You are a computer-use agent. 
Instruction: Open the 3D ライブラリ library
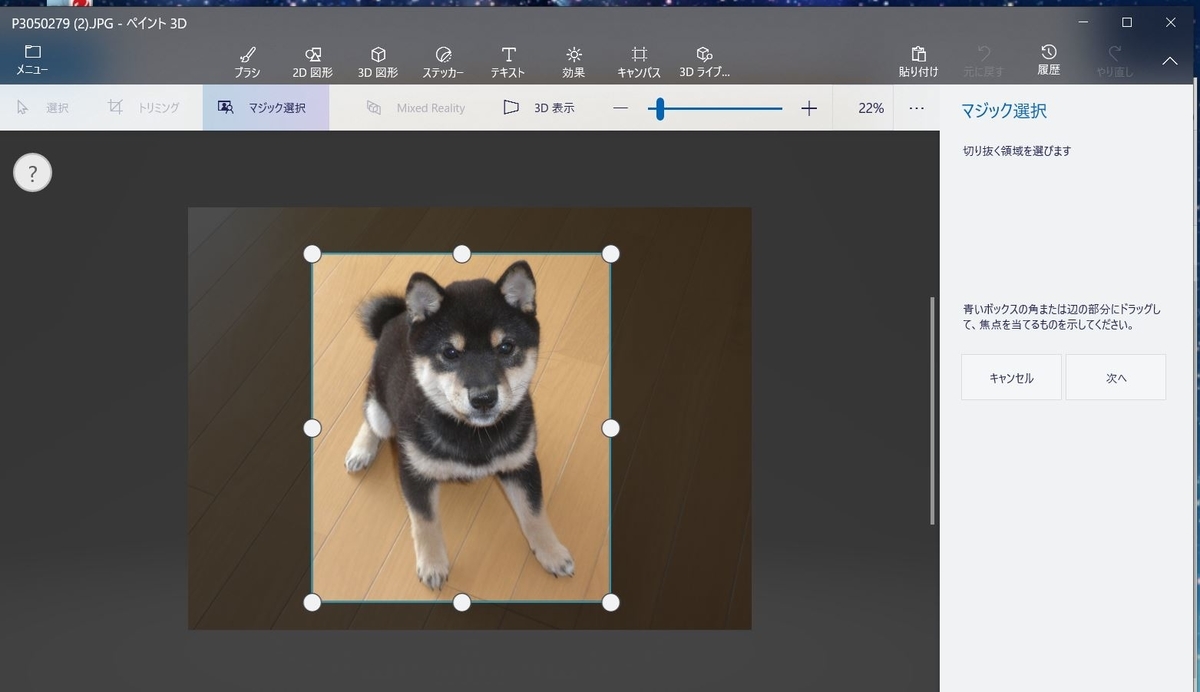coord(704,61)
